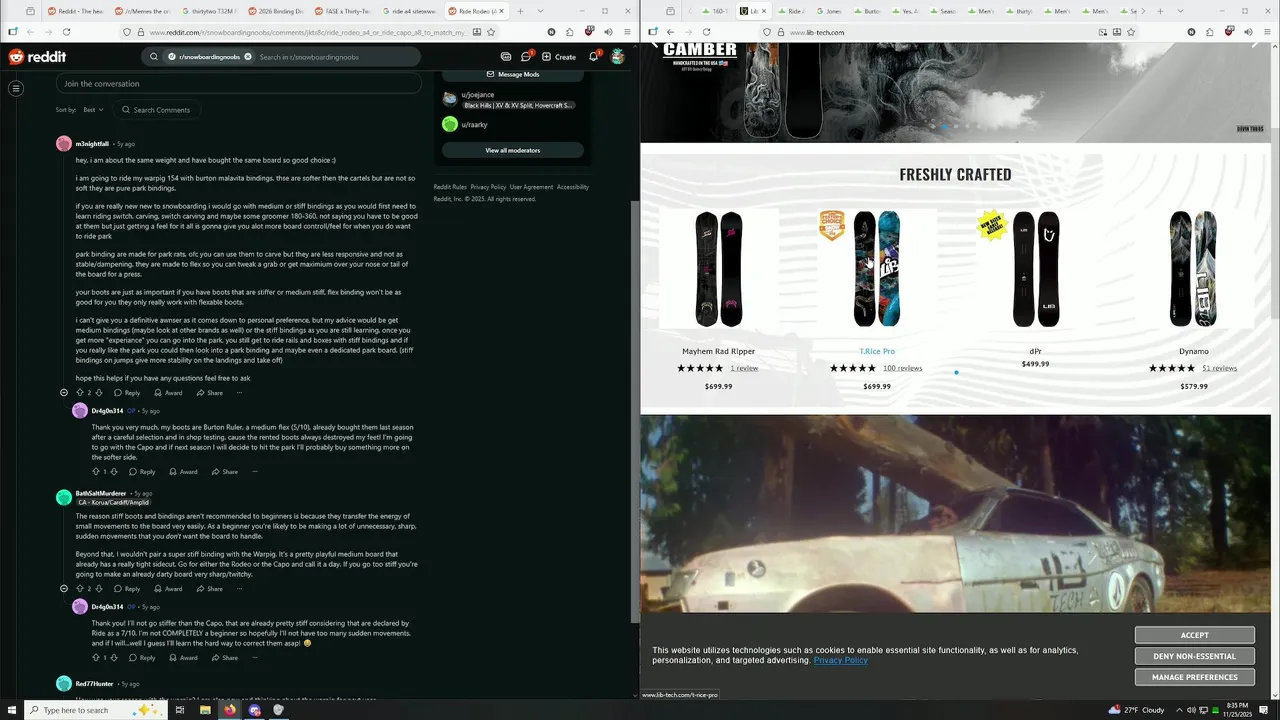Bookmark lib-tech.com with the star icon
Viewport: 1280px width, 720px height.
coord(1131,32)
